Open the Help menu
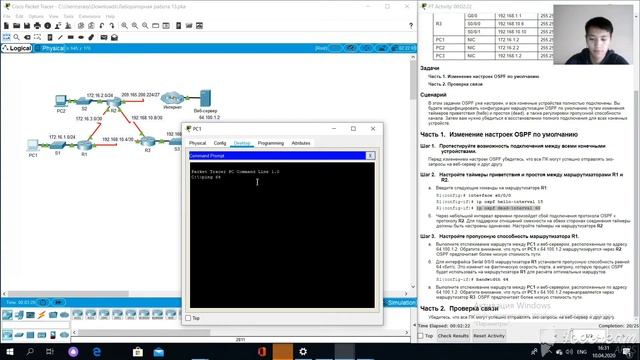Viewport: 640px width, 360px height. [110, 16]
